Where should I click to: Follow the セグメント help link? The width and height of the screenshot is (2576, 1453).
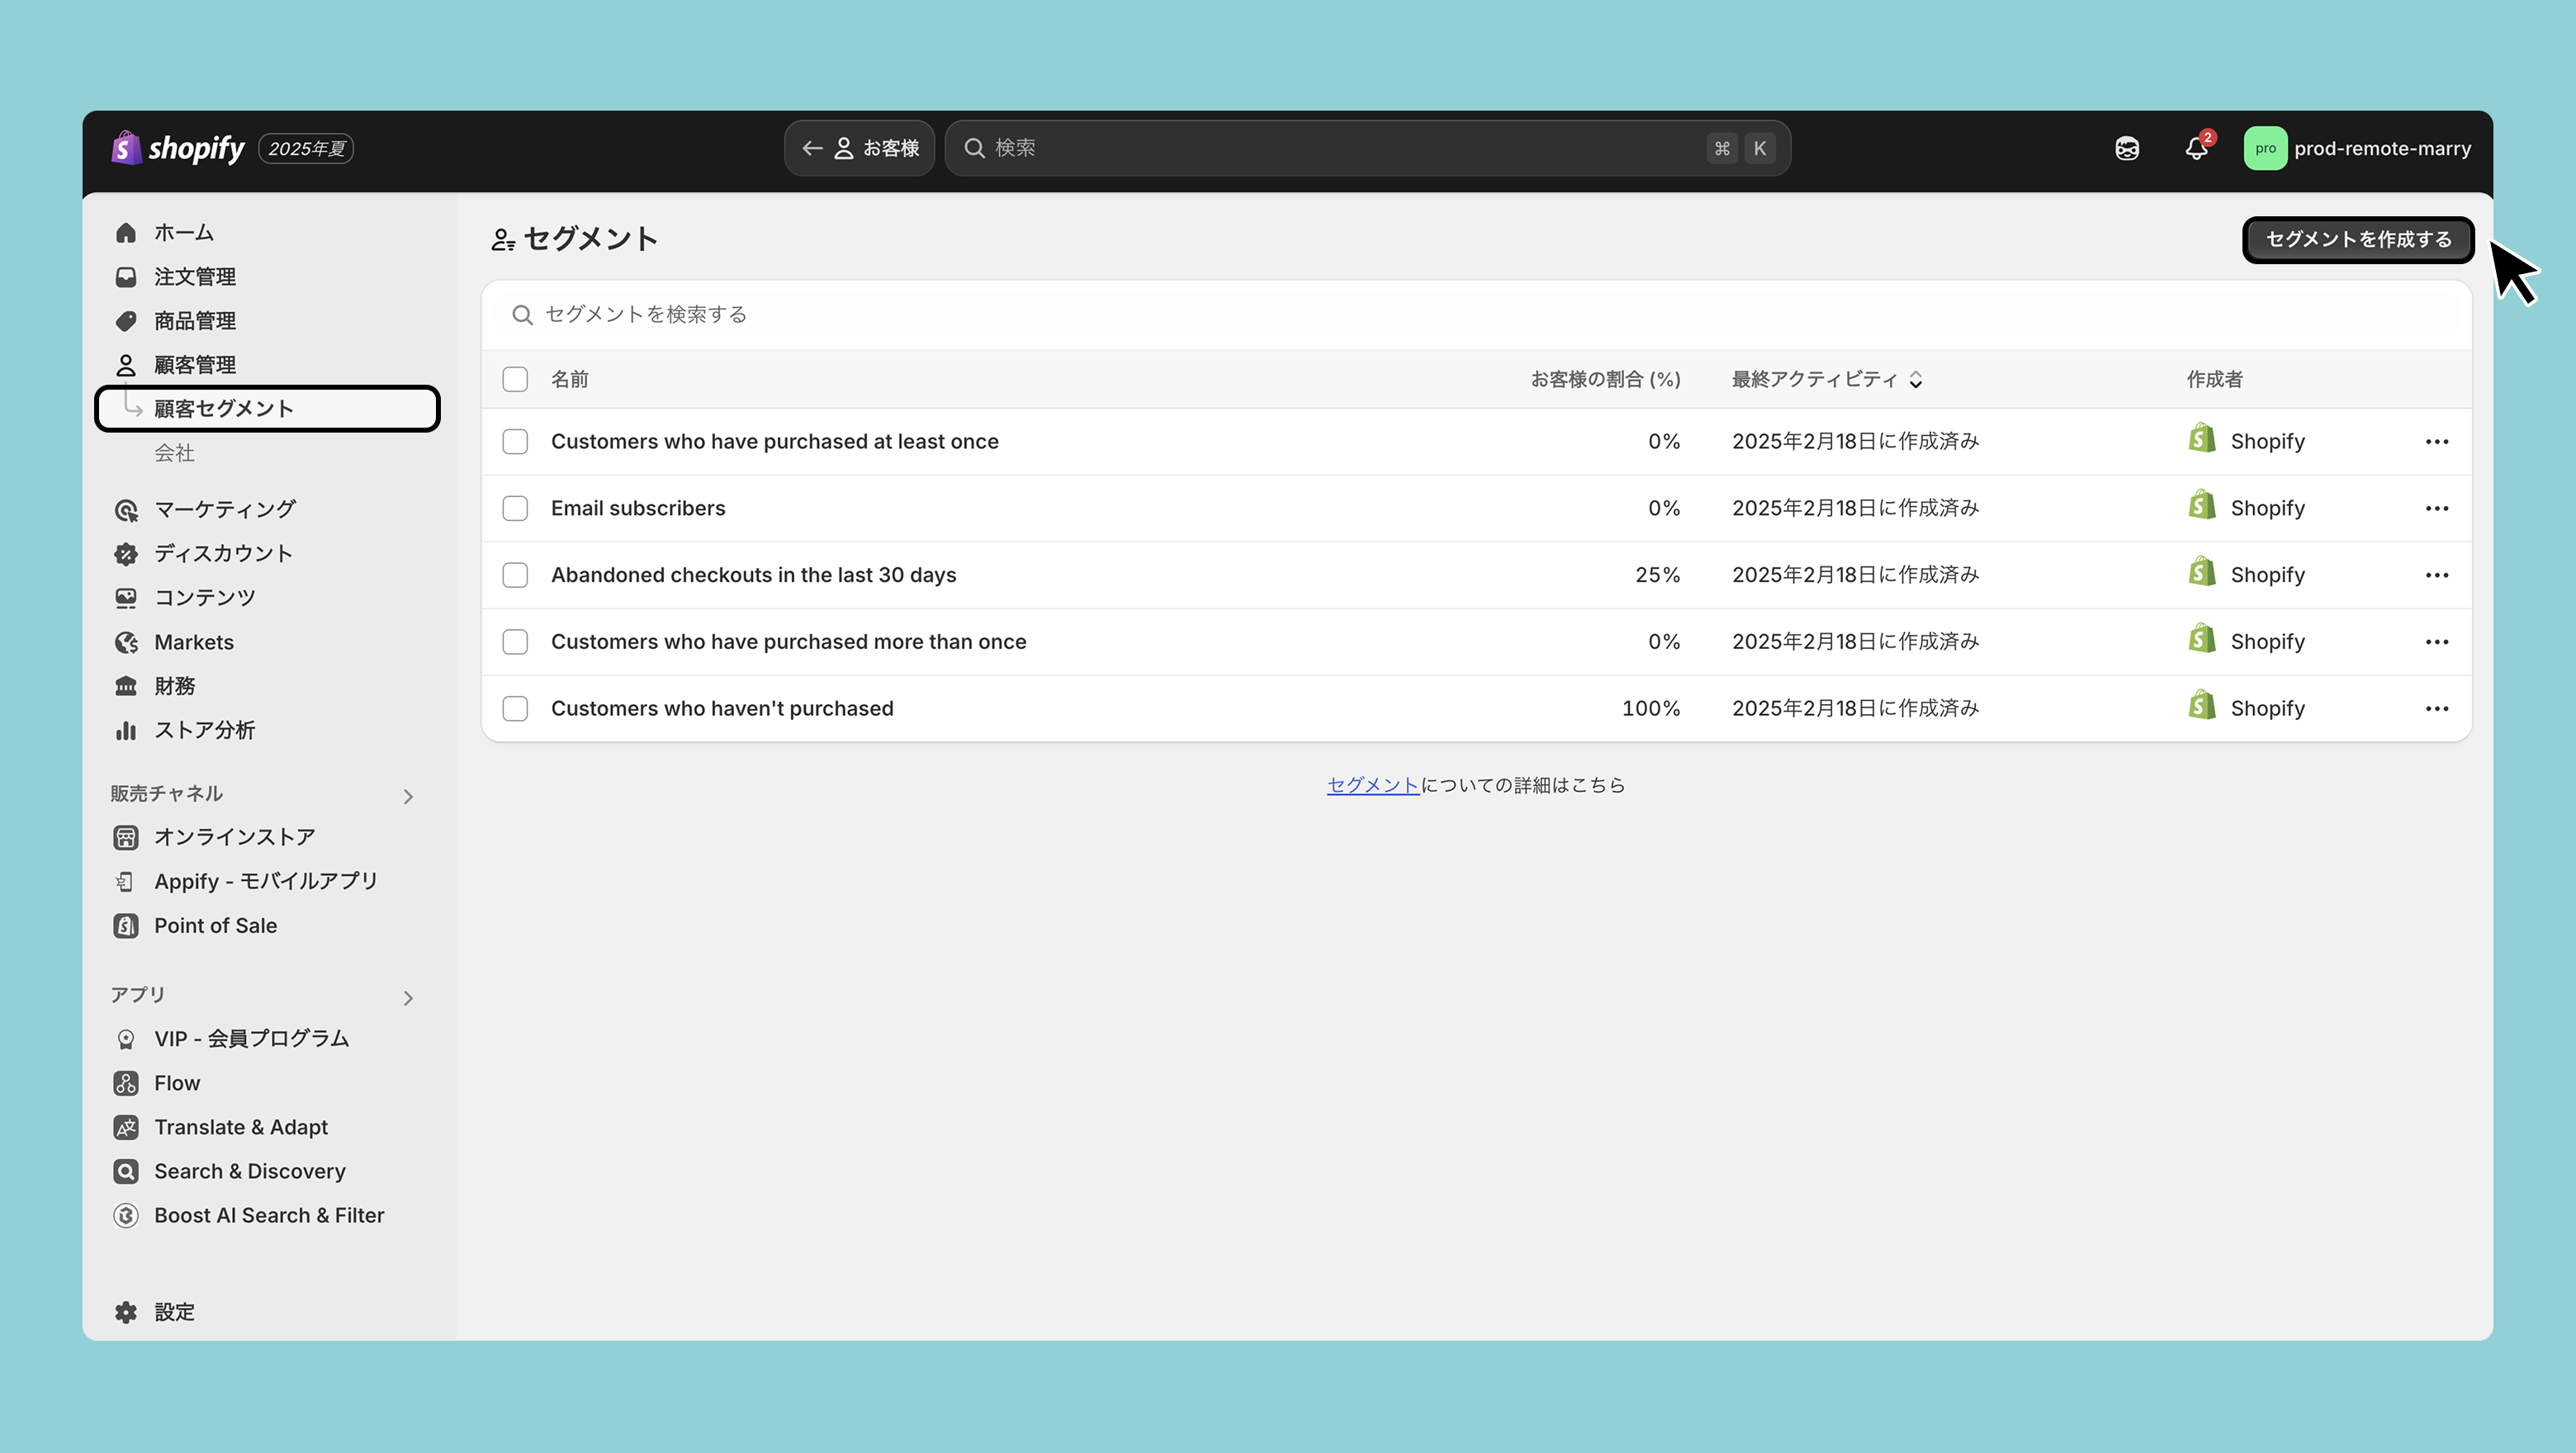coord(1372,785)
